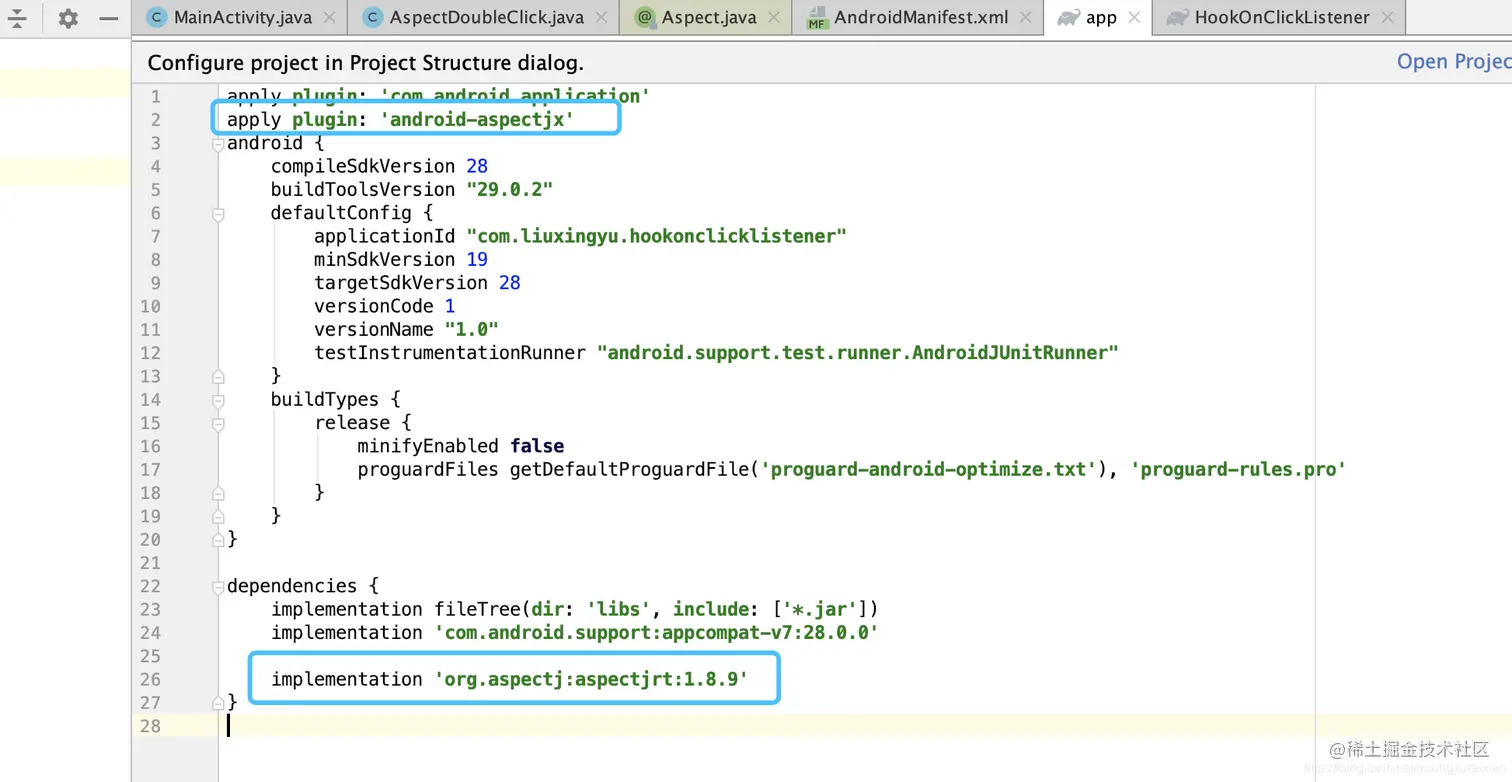
Task: Close the HookOnClickListener tab
Action: pyautogui.click(x=1387, y=18)
